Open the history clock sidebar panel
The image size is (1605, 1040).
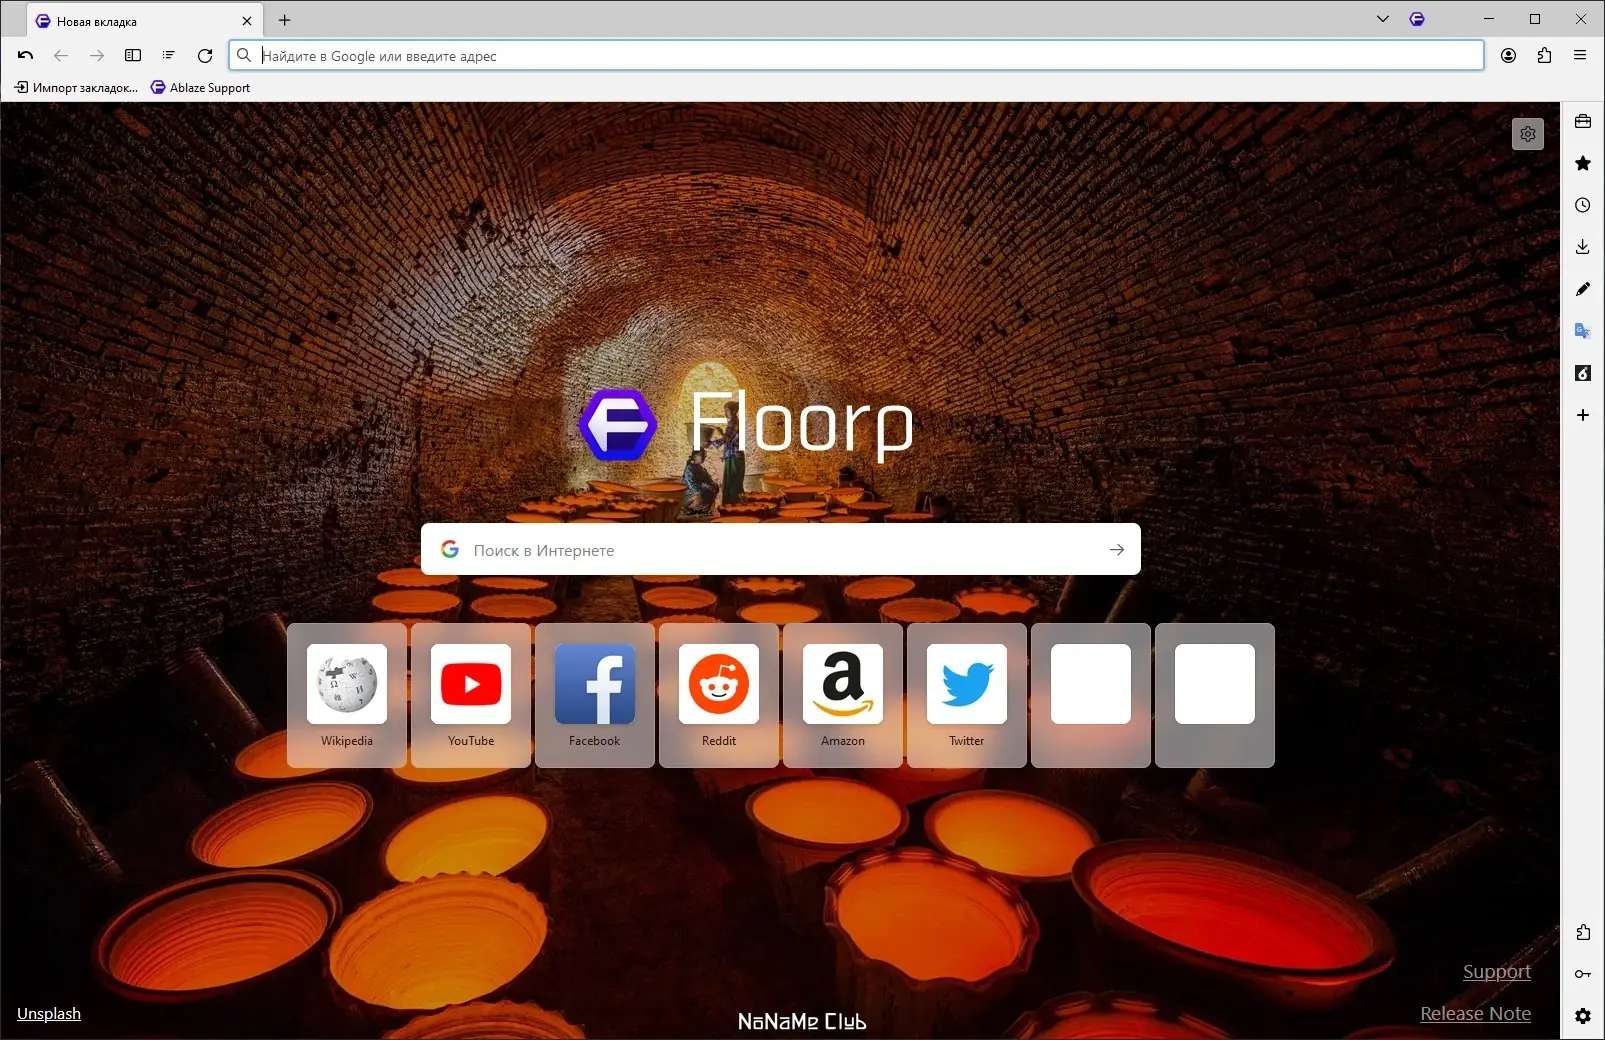[1583, 205]
